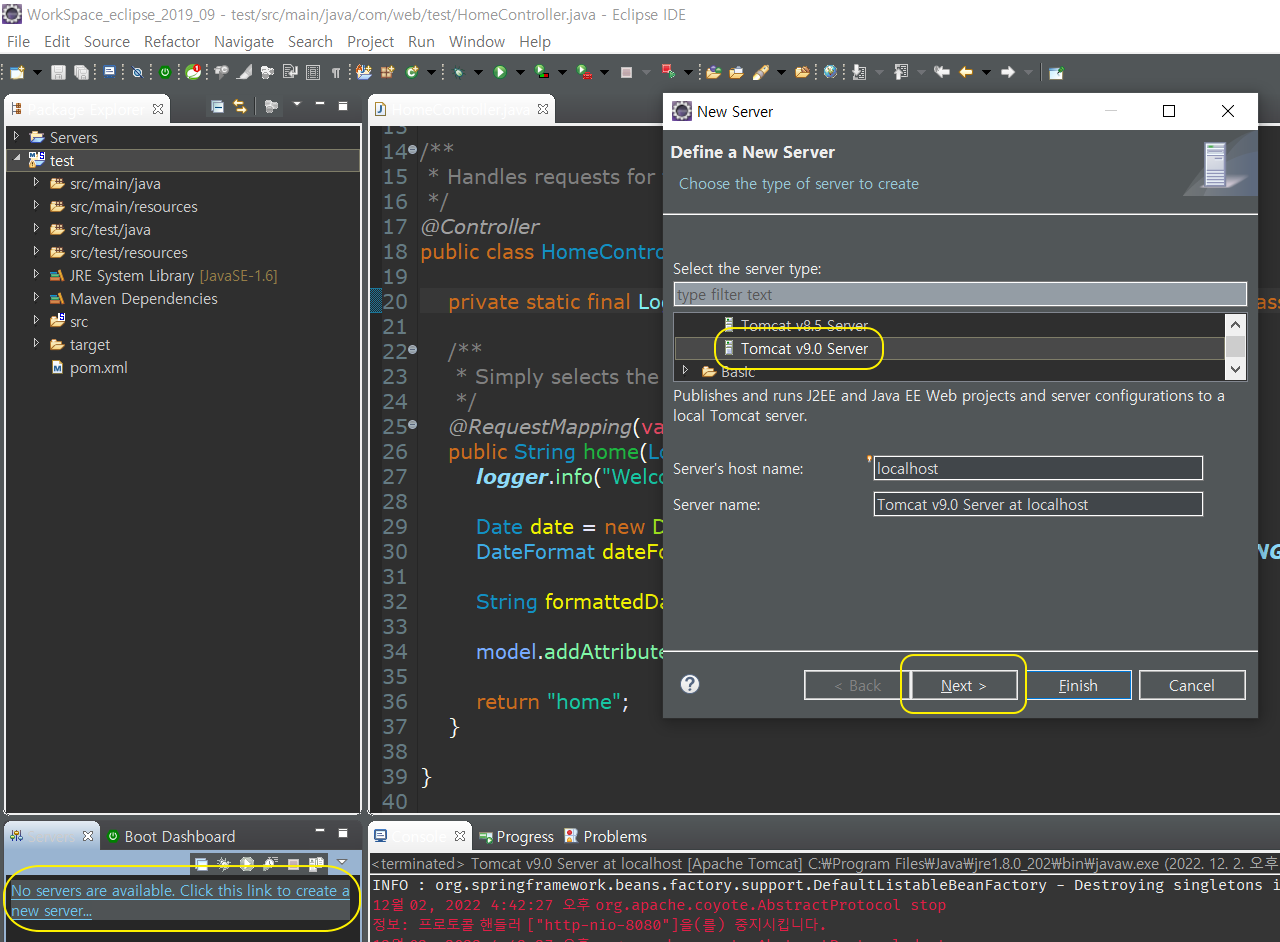Click the server type list scroll down arrow
This screenshot has height=942, width=1280.
tap(1236, 369)
